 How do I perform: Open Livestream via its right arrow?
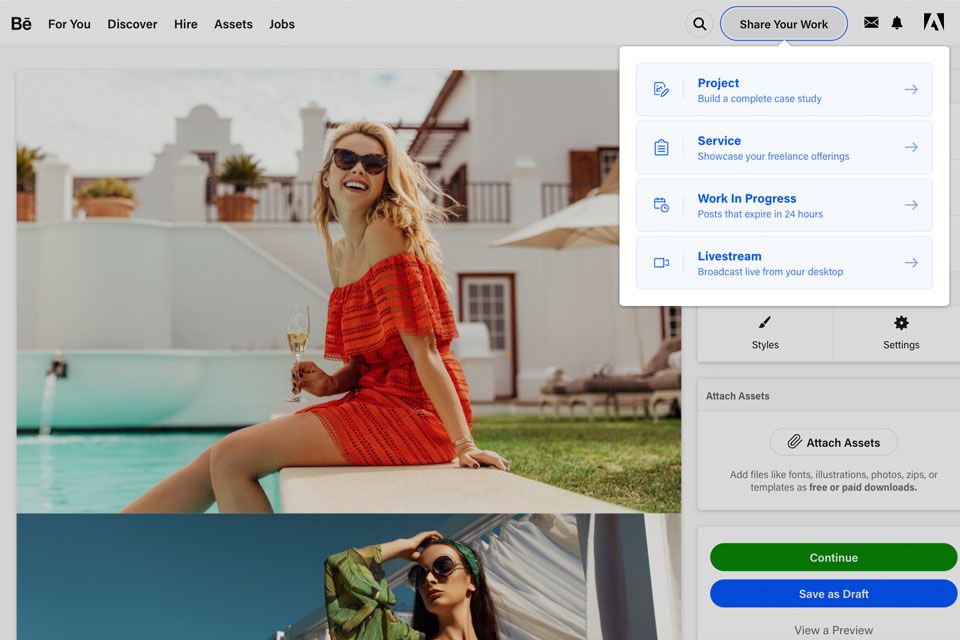pos(911,262)
